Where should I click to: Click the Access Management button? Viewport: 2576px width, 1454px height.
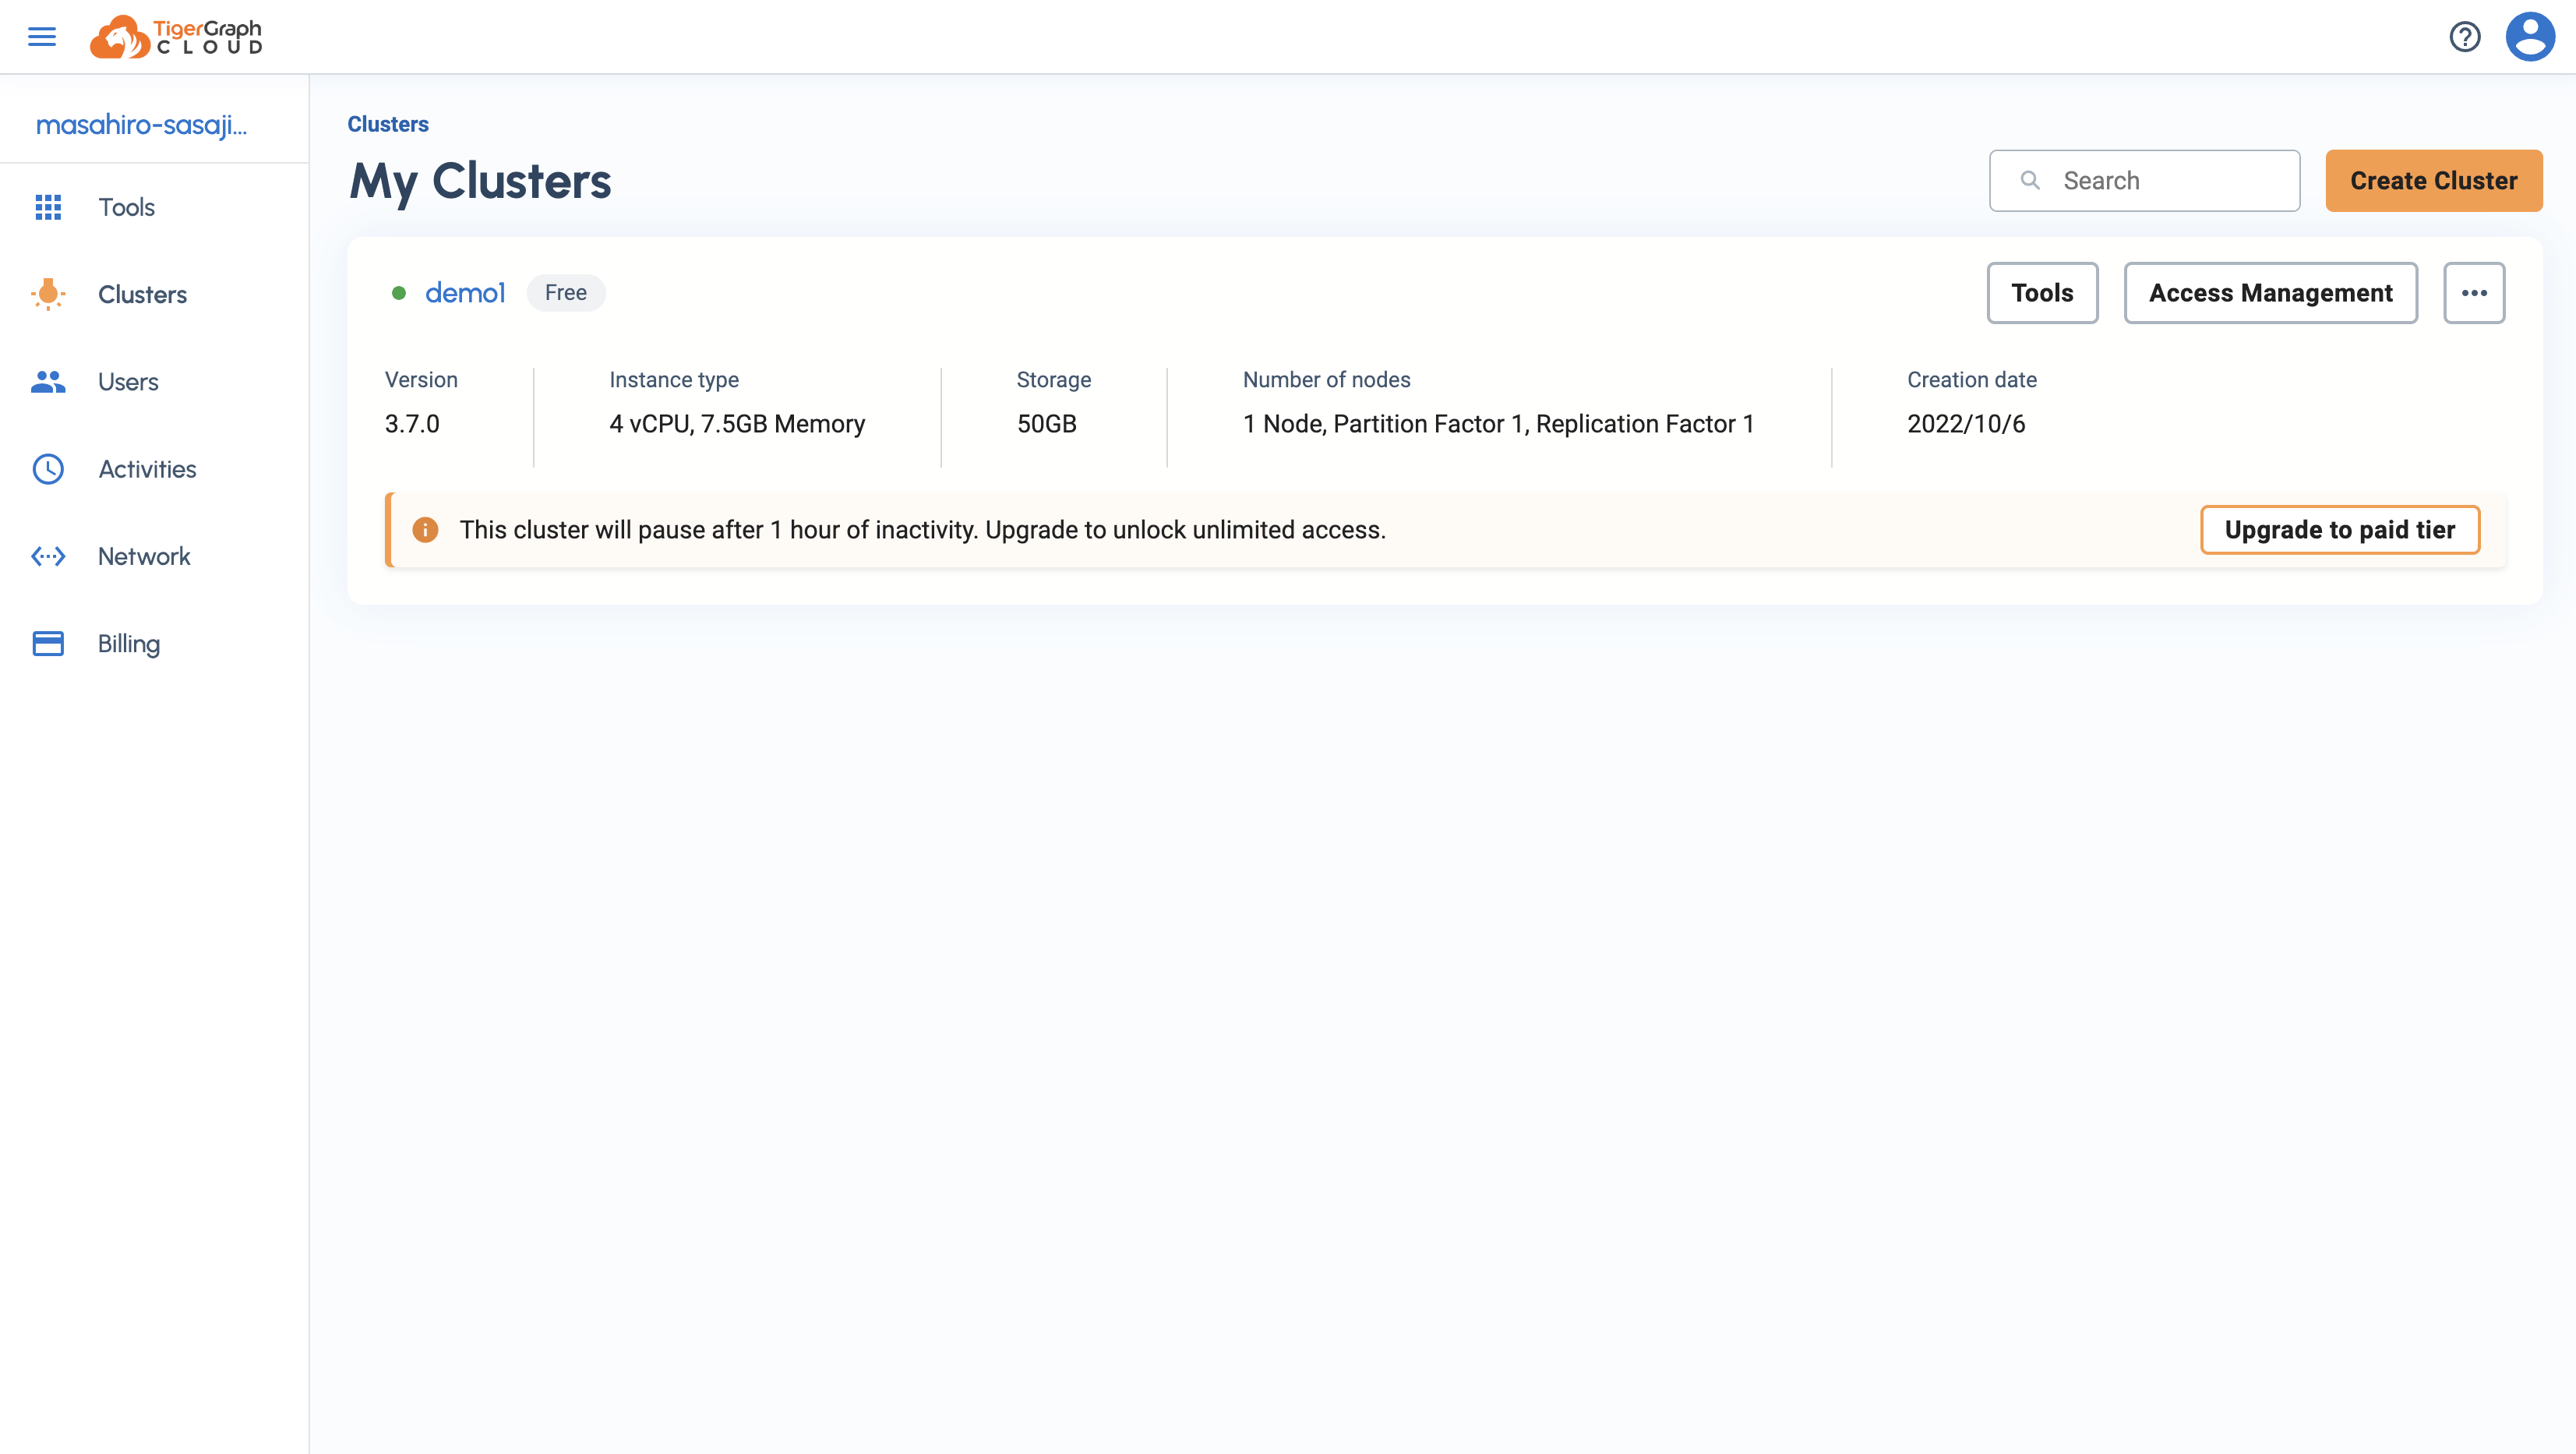[2270, 293]
